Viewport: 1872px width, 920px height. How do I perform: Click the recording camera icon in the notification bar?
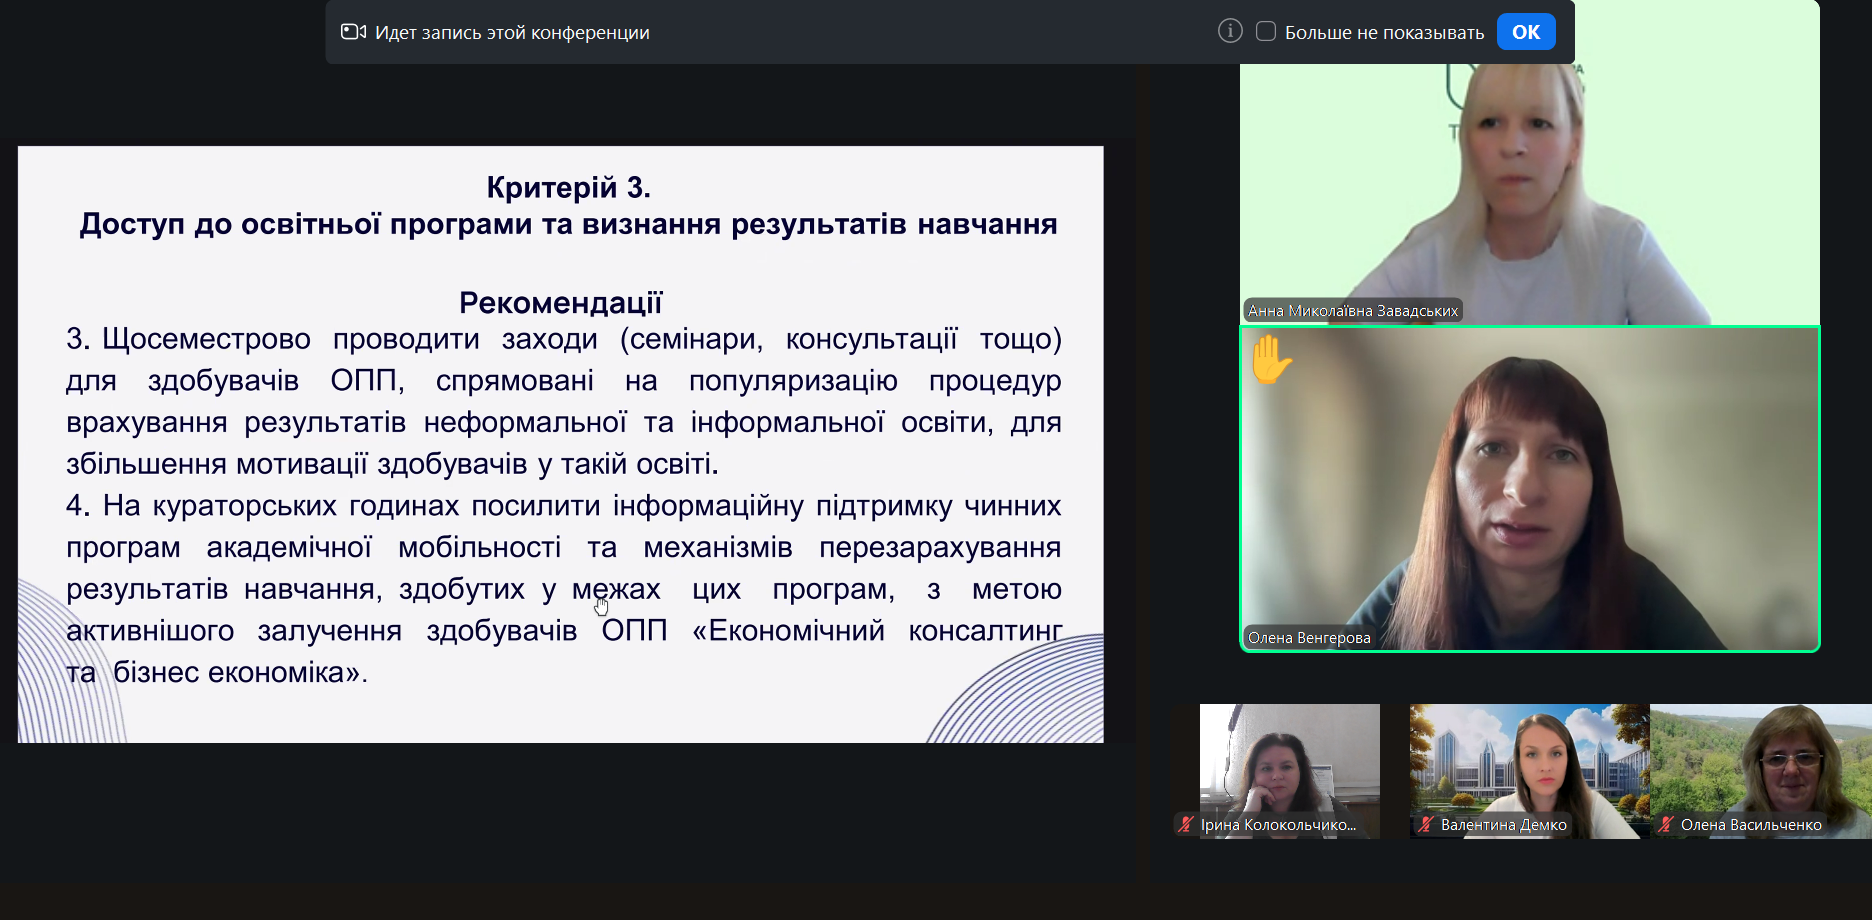coord(353,32)
